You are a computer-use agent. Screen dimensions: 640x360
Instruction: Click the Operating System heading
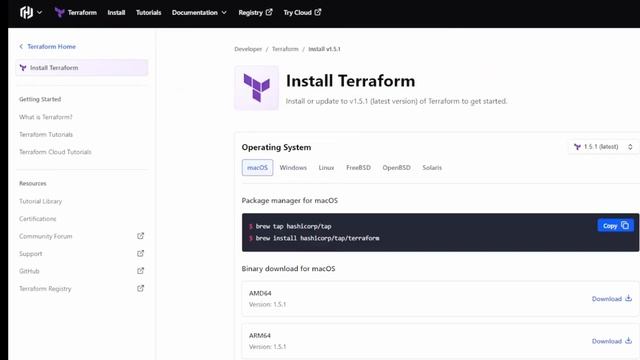[x=276, y=147]
